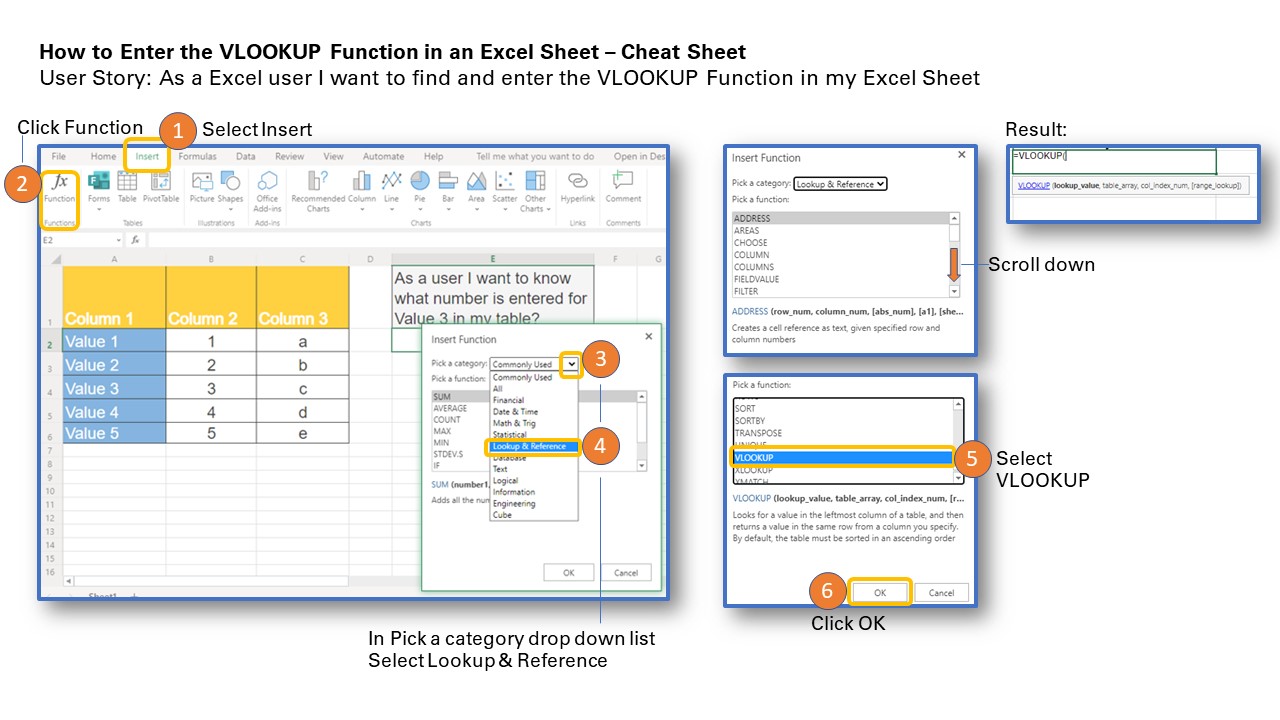1280x720 pixels.
Task: Click the formula bar input area
Action: (405, 240)
